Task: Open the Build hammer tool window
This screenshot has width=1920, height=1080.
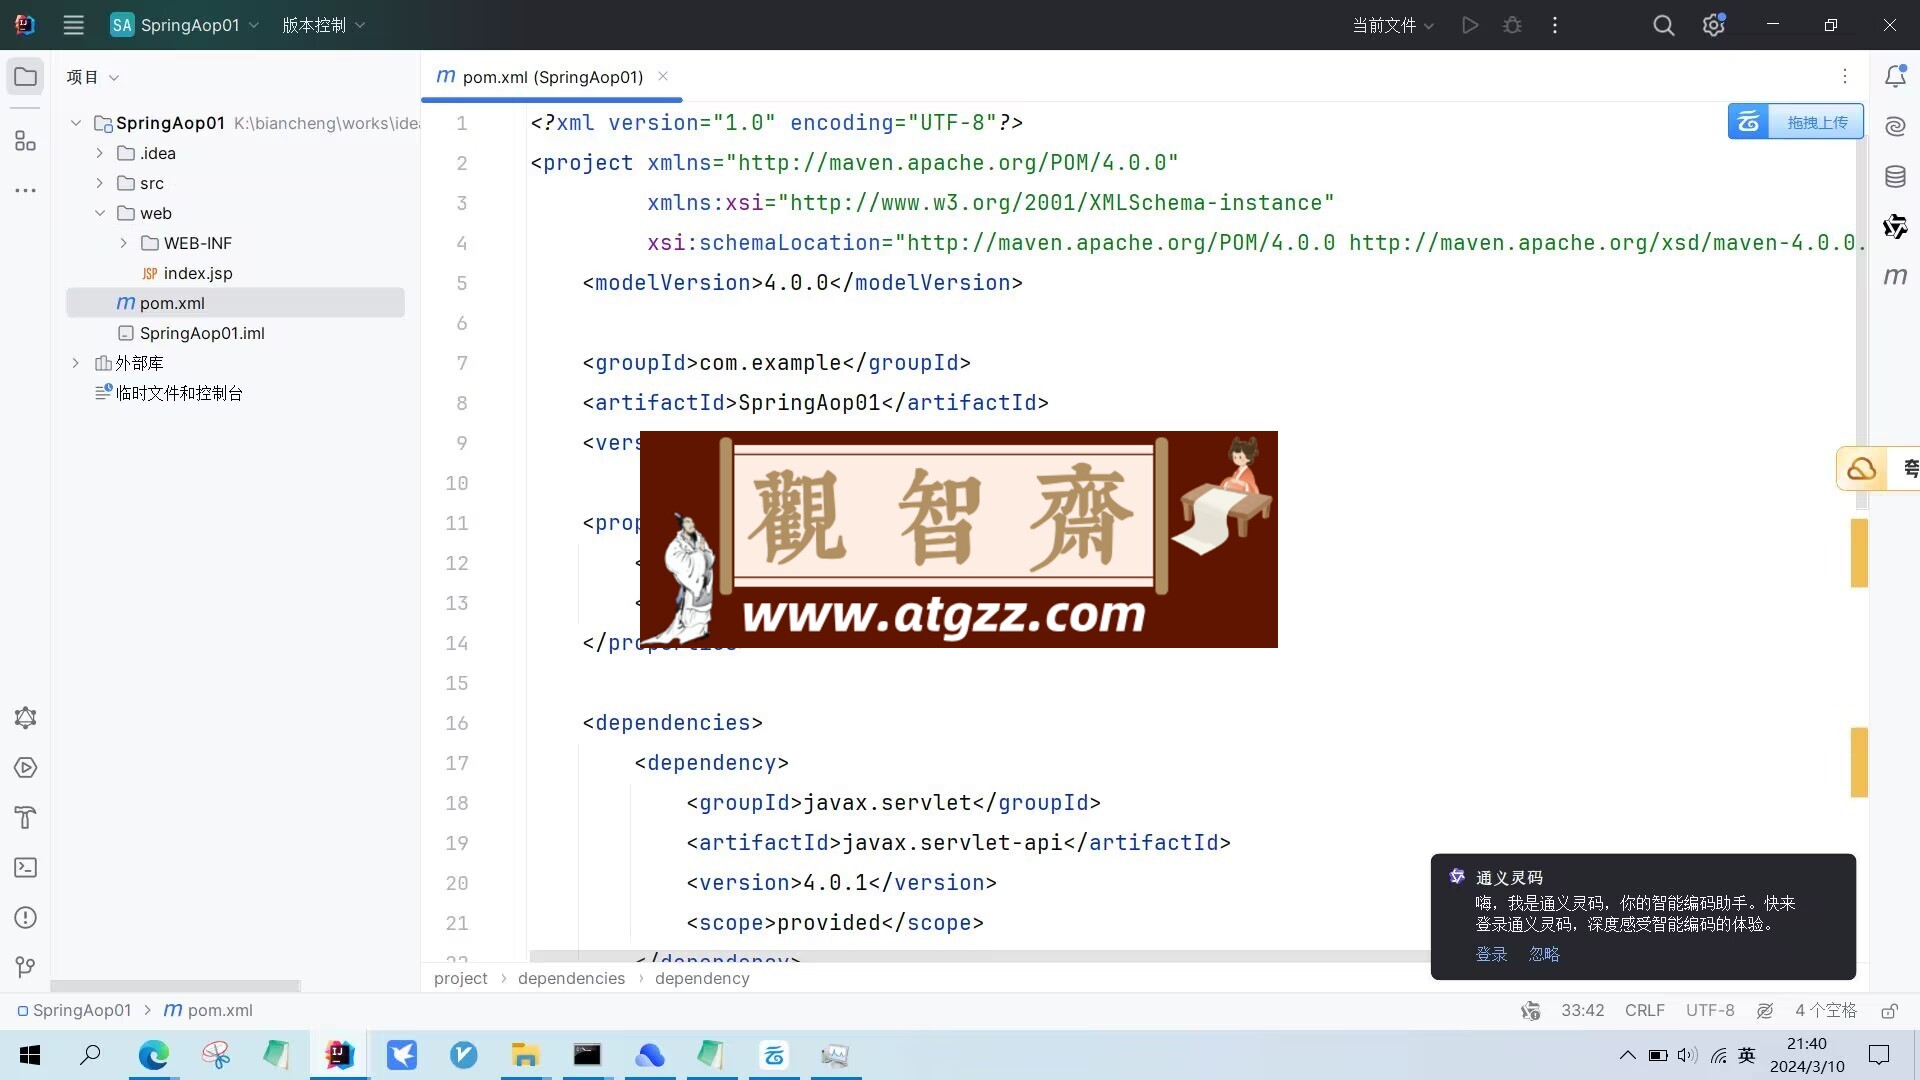Action: click(25, 817)
